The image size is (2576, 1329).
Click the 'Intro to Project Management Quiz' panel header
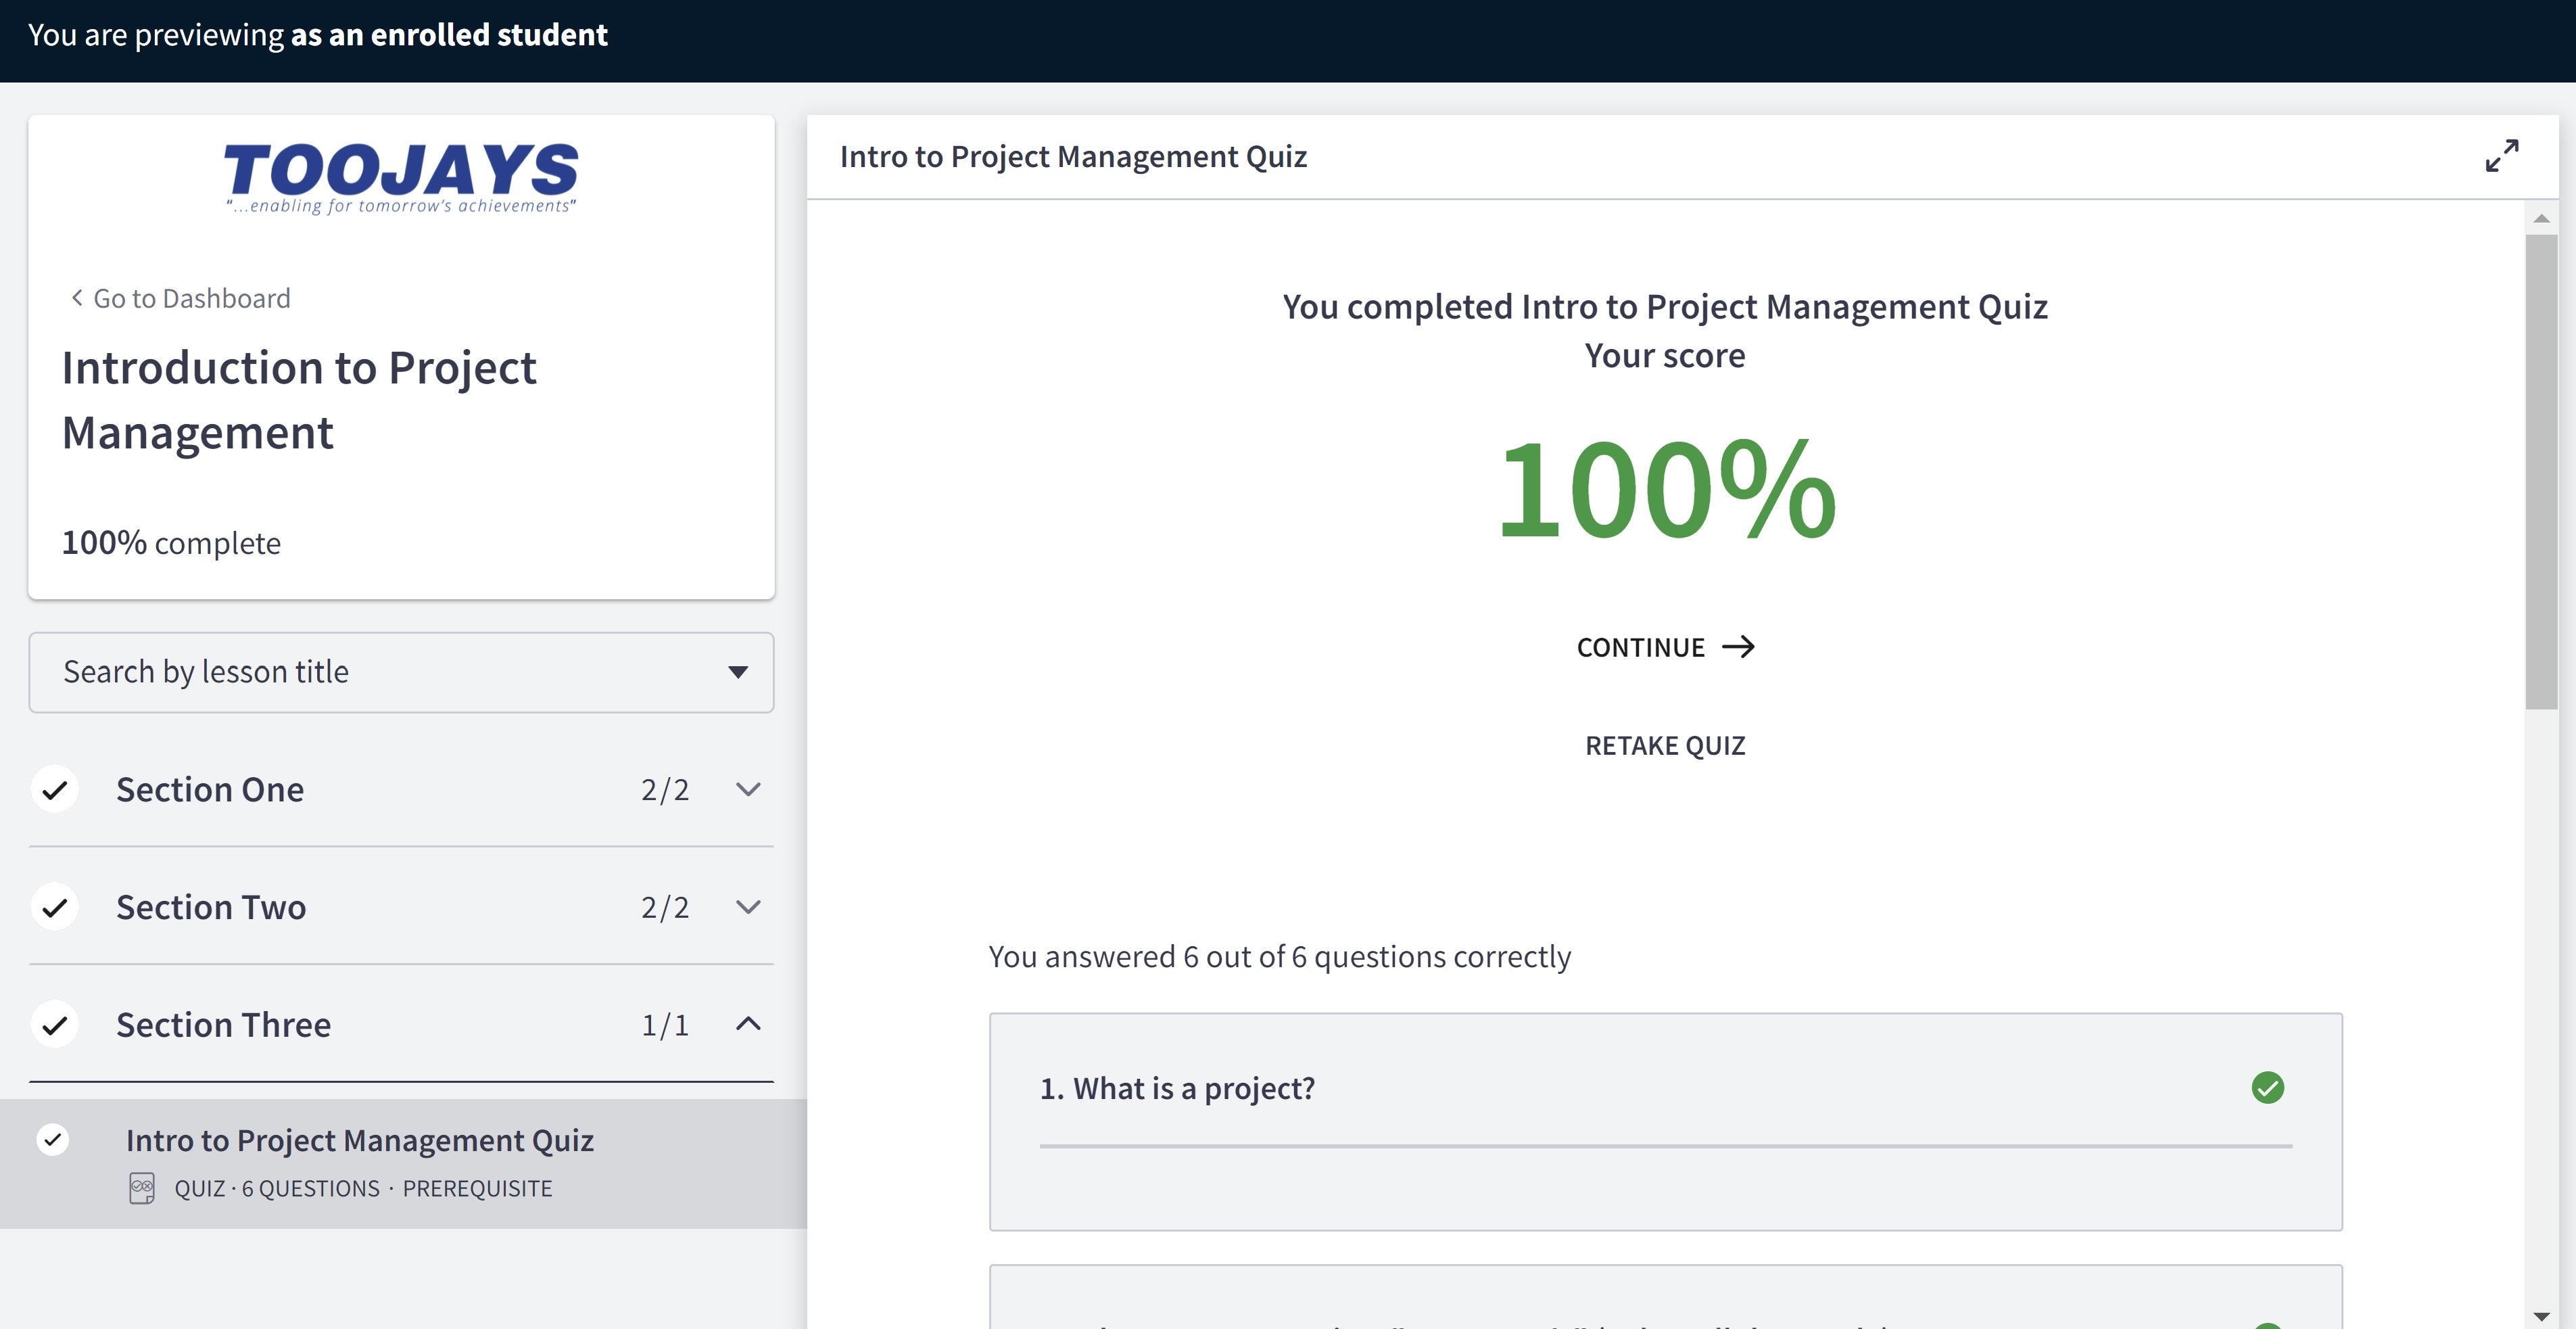tap(1073, 157)
